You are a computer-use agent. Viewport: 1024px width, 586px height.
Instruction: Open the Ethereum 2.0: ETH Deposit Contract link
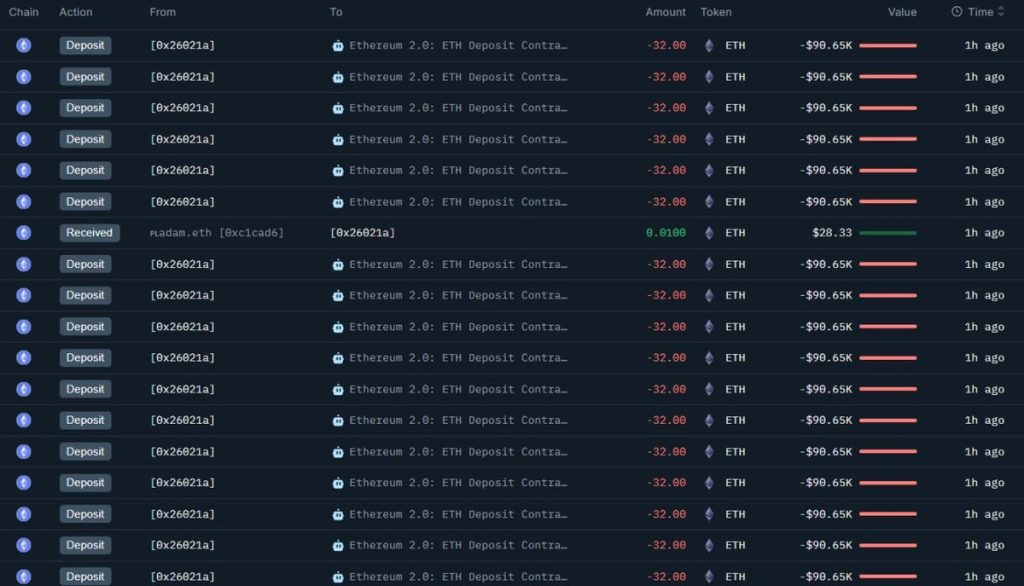(x=455, y=45)
